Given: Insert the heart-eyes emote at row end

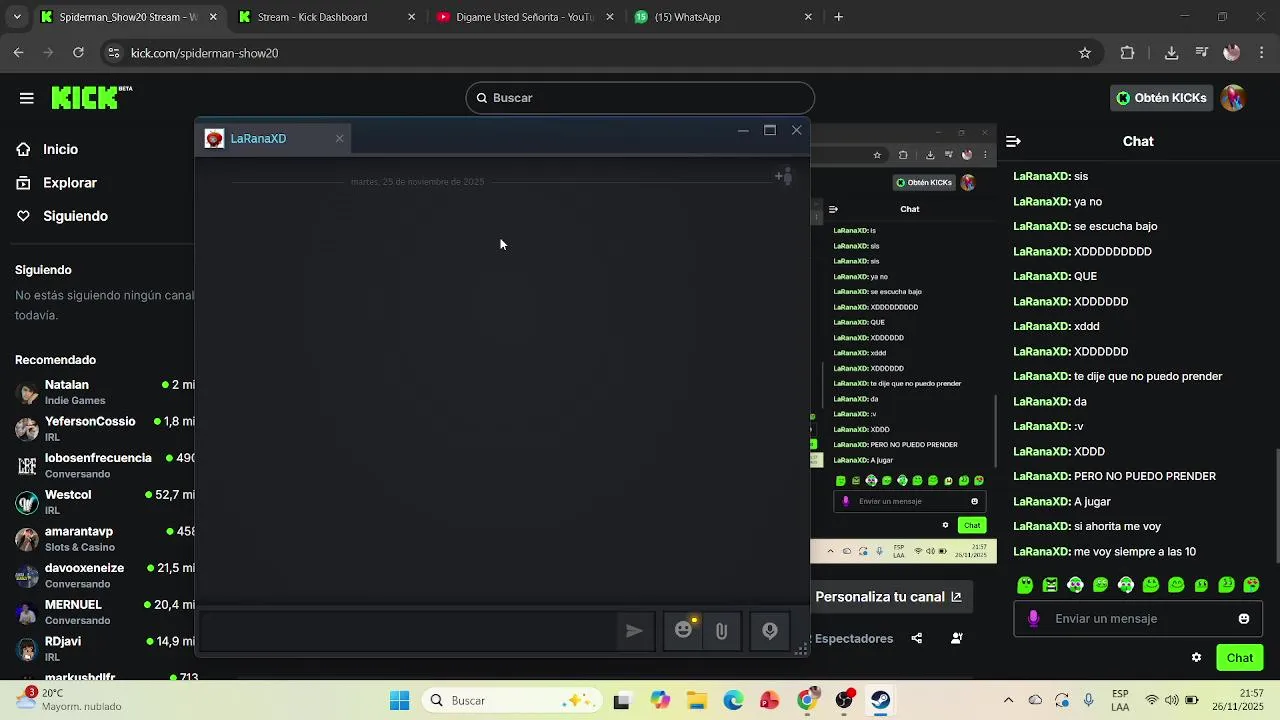Looking at the screenshot, I should point(1251,585).
